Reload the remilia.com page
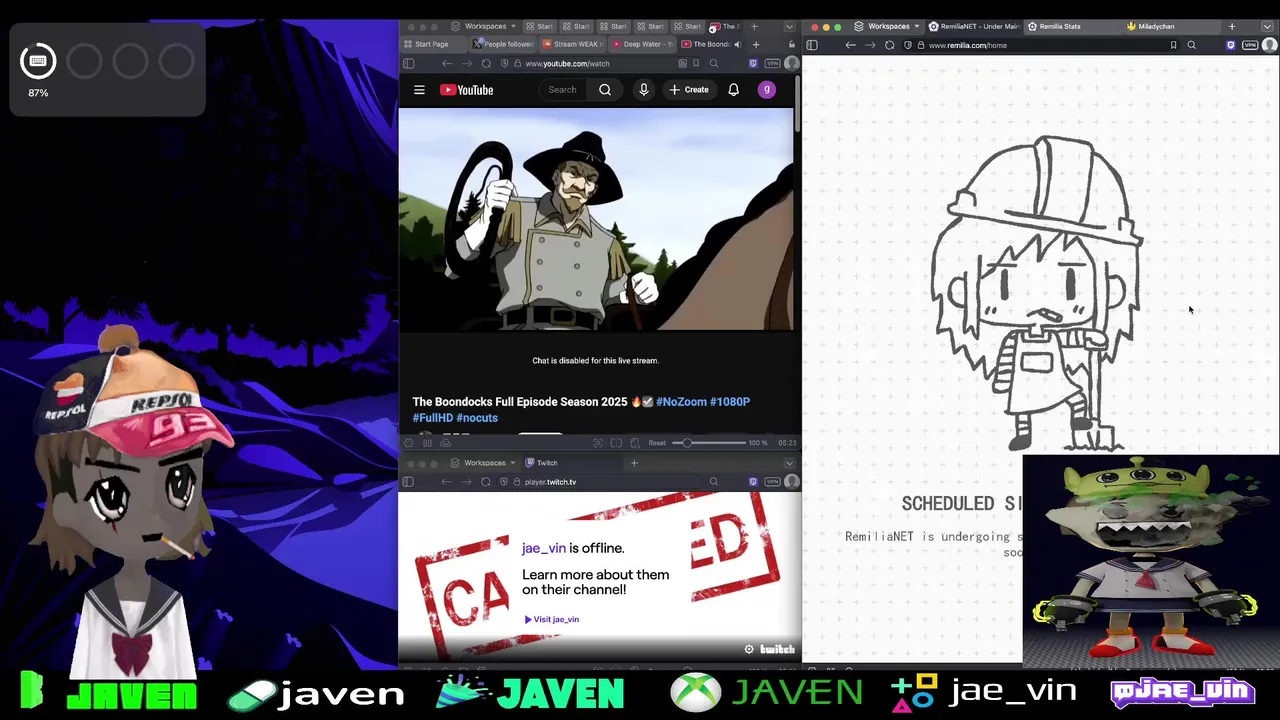The width and height of the screenshot is (1280, 720). click(889, 45)
